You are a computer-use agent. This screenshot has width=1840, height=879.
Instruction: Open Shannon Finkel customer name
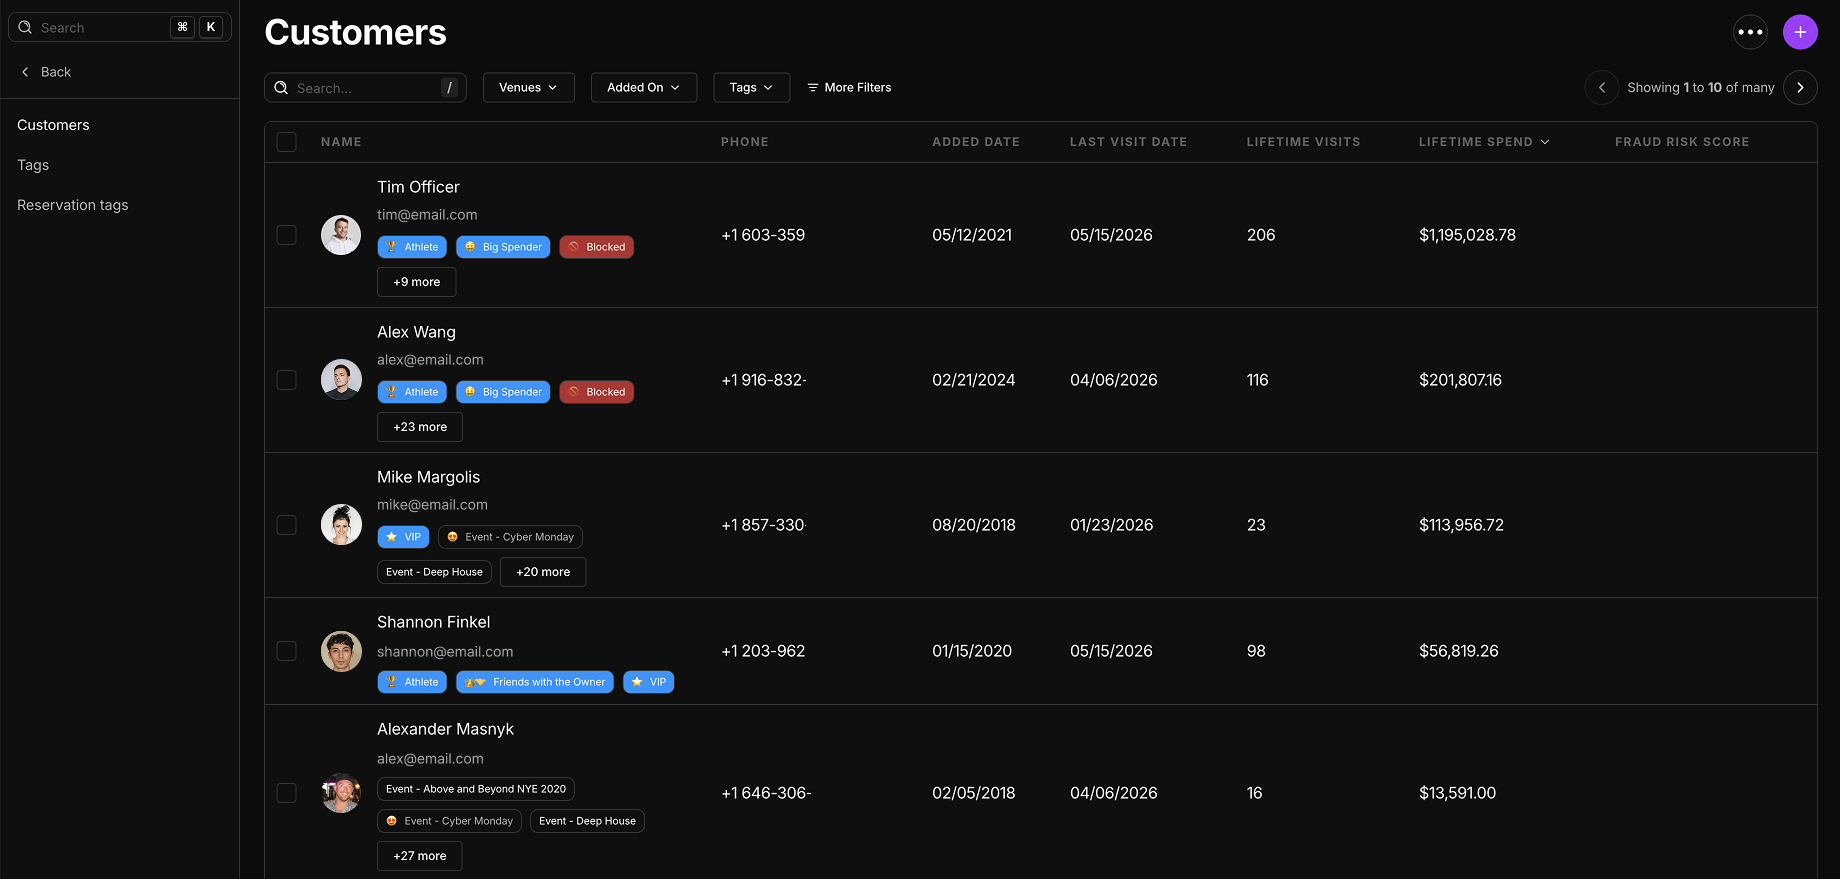click(x=433, y=622)
